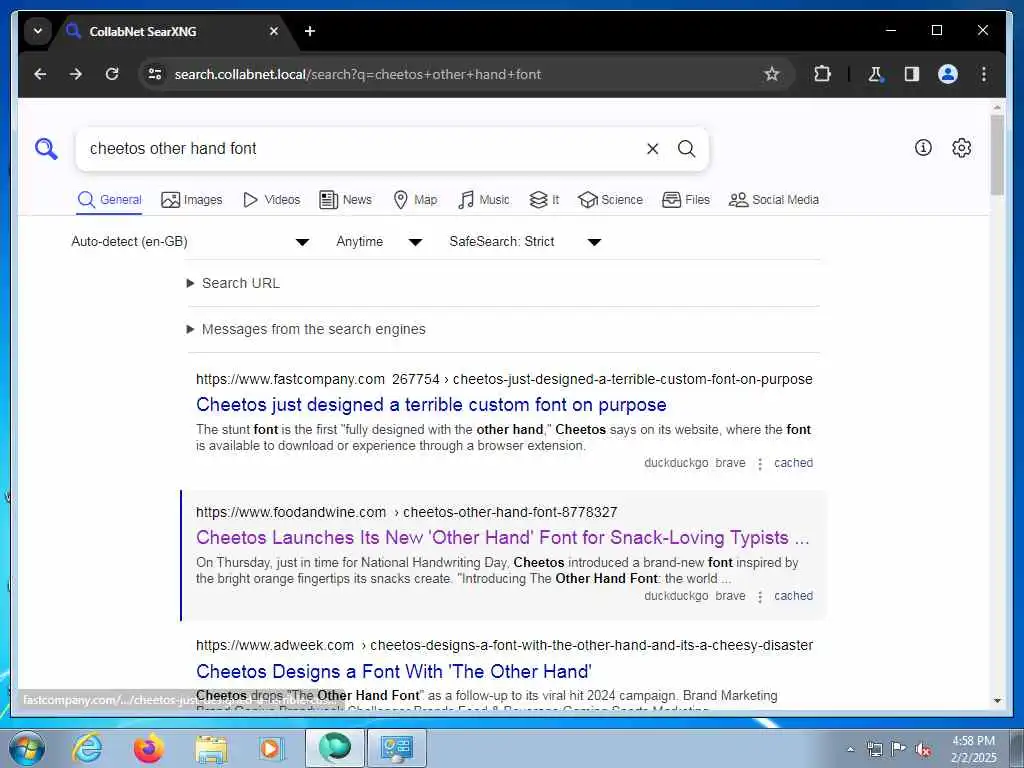1024x768 pixels.
Task: Expand Messages from the search engines
Action: point(306,329)
